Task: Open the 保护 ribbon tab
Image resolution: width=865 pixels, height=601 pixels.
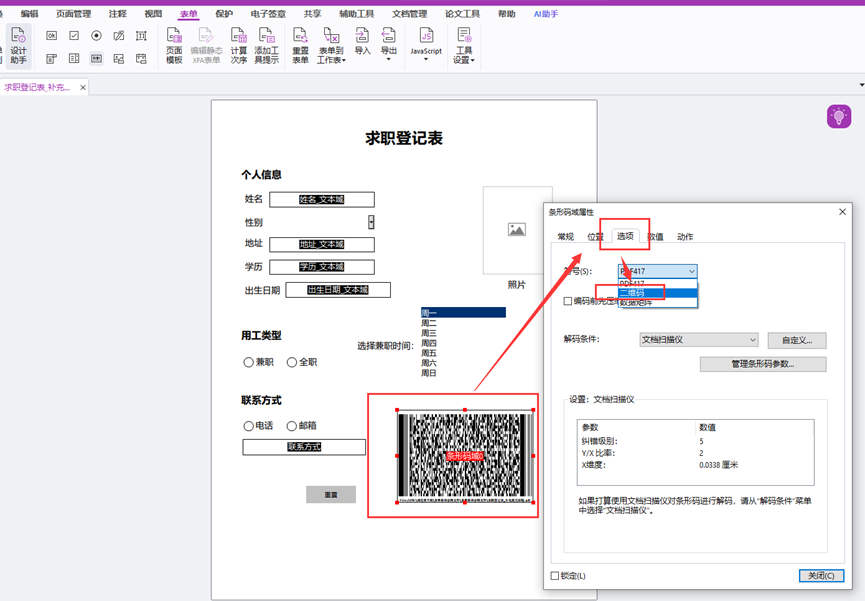Action: (x=224, y=14)
